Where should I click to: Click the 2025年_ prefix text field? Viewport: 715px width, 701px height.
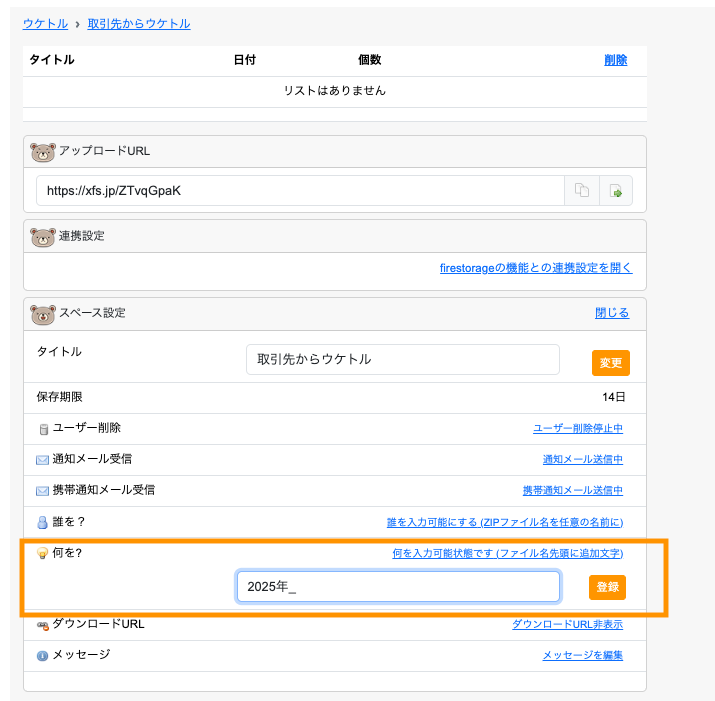398,587
